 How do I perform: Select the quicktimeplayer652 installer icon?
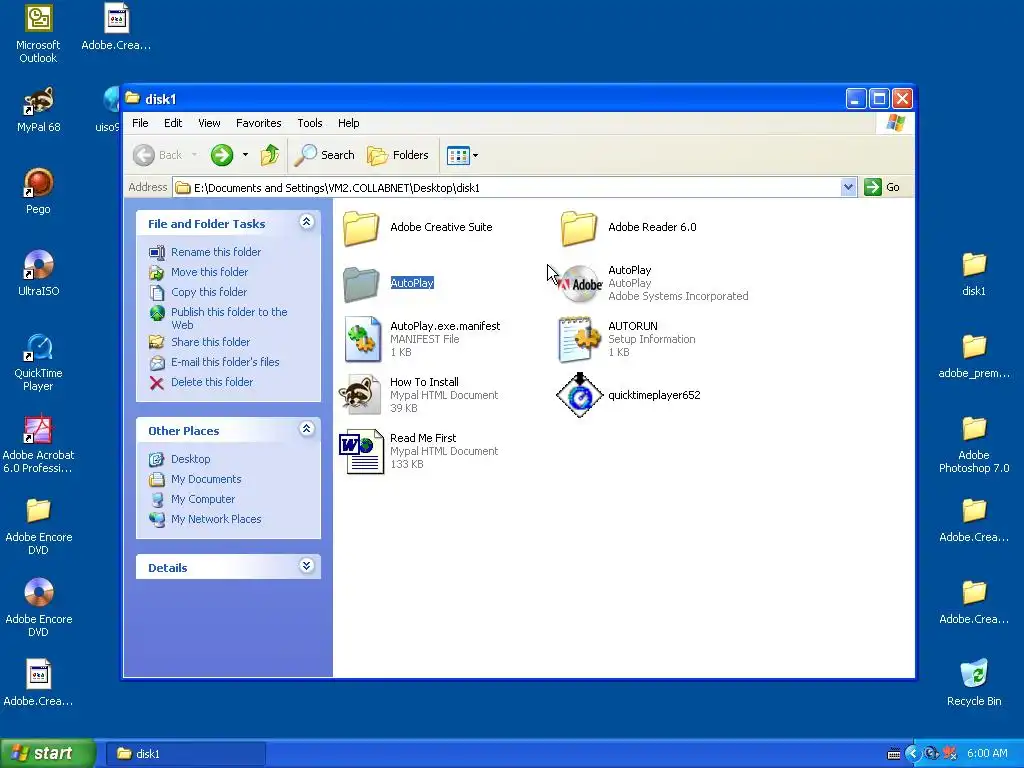click(x=579, y=394)
